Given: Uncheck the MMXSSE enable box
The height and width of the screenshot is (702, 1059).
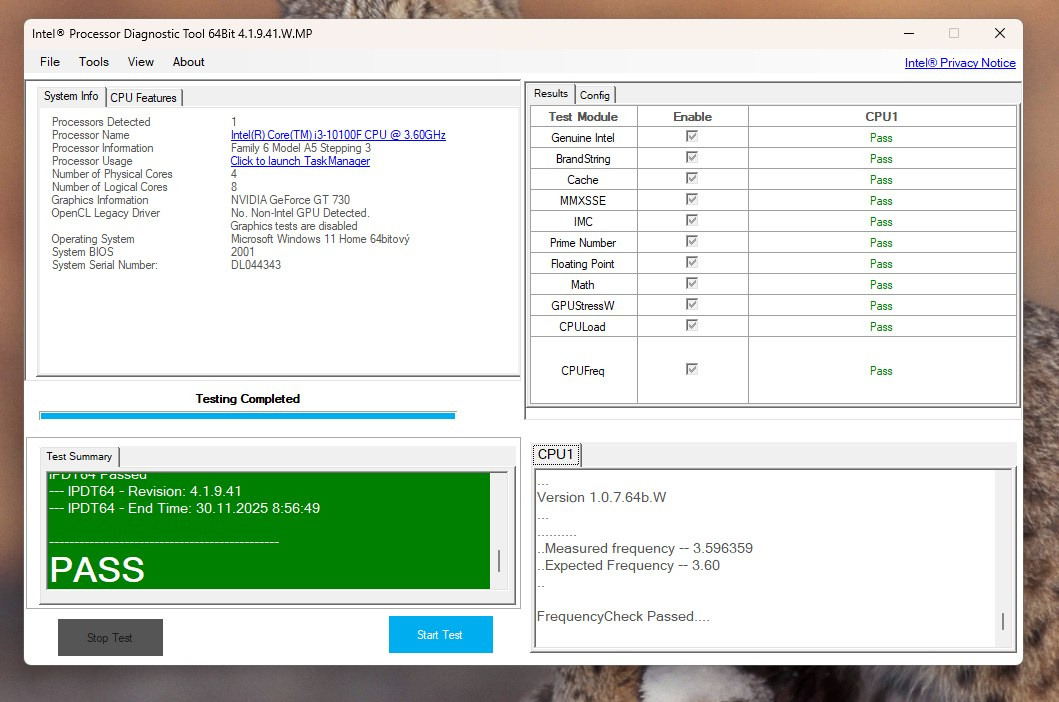Looking at the screenshot, I should [692, 200].
